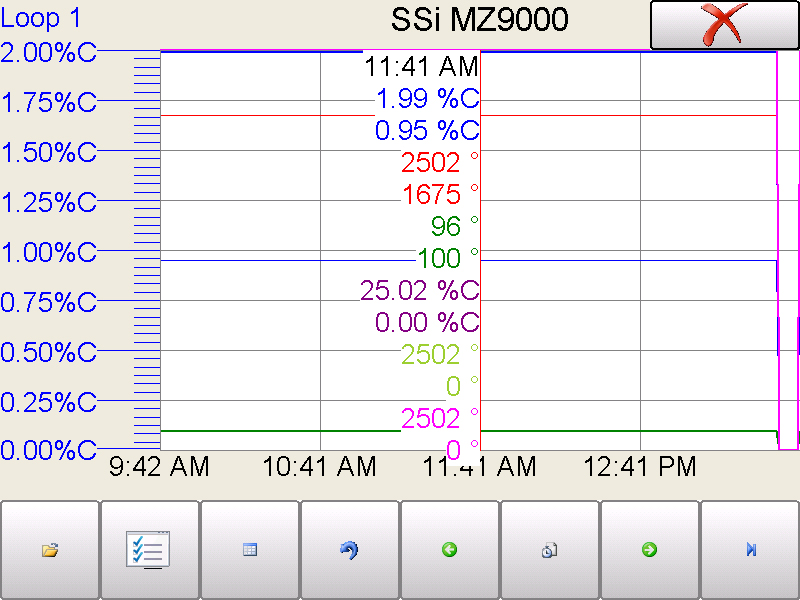Click the open folder icon button
This screenshot has width=800, height=600.
click(x=50, y=550)
